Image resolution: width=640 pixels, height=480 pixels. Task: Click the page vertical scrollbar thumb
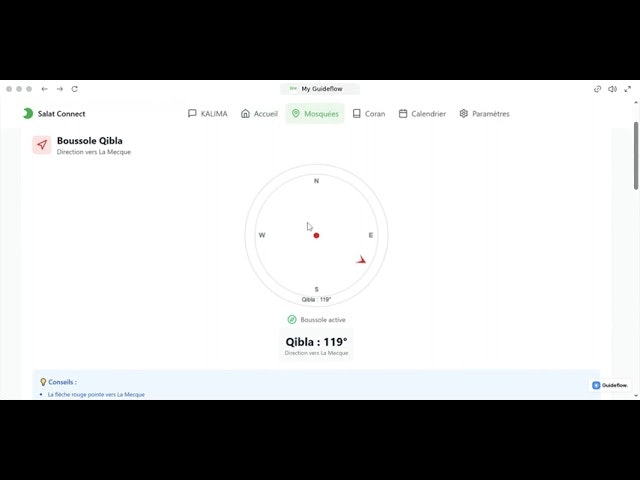636,156
